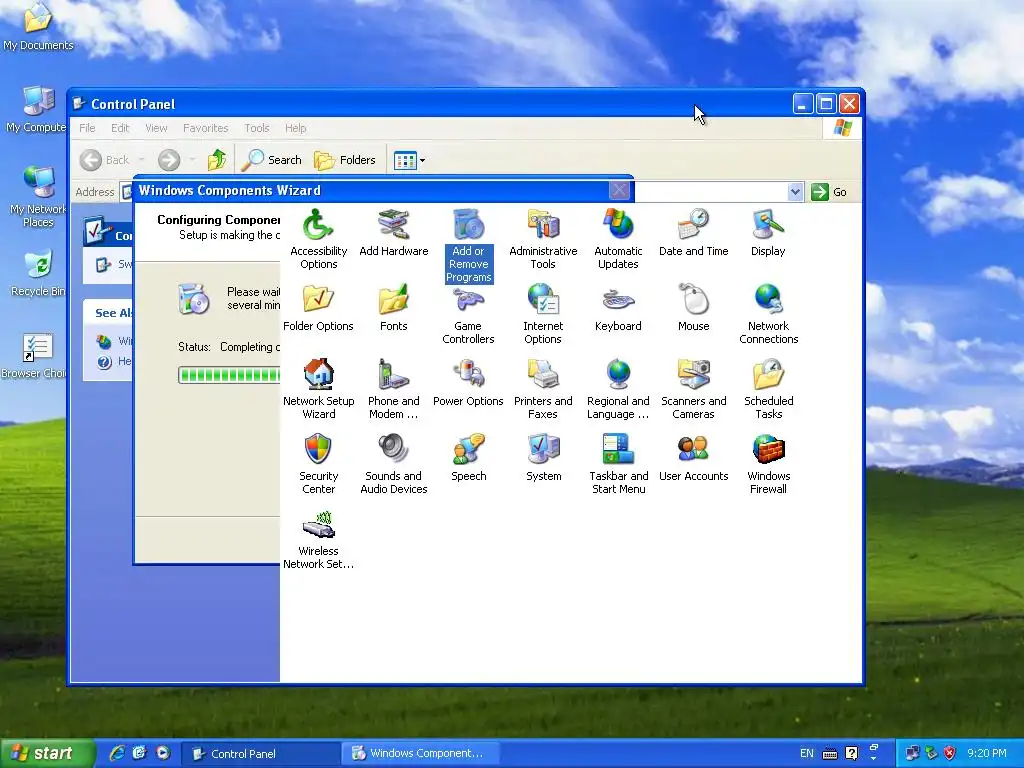Open Security Center icon

[x=318, y=464]
